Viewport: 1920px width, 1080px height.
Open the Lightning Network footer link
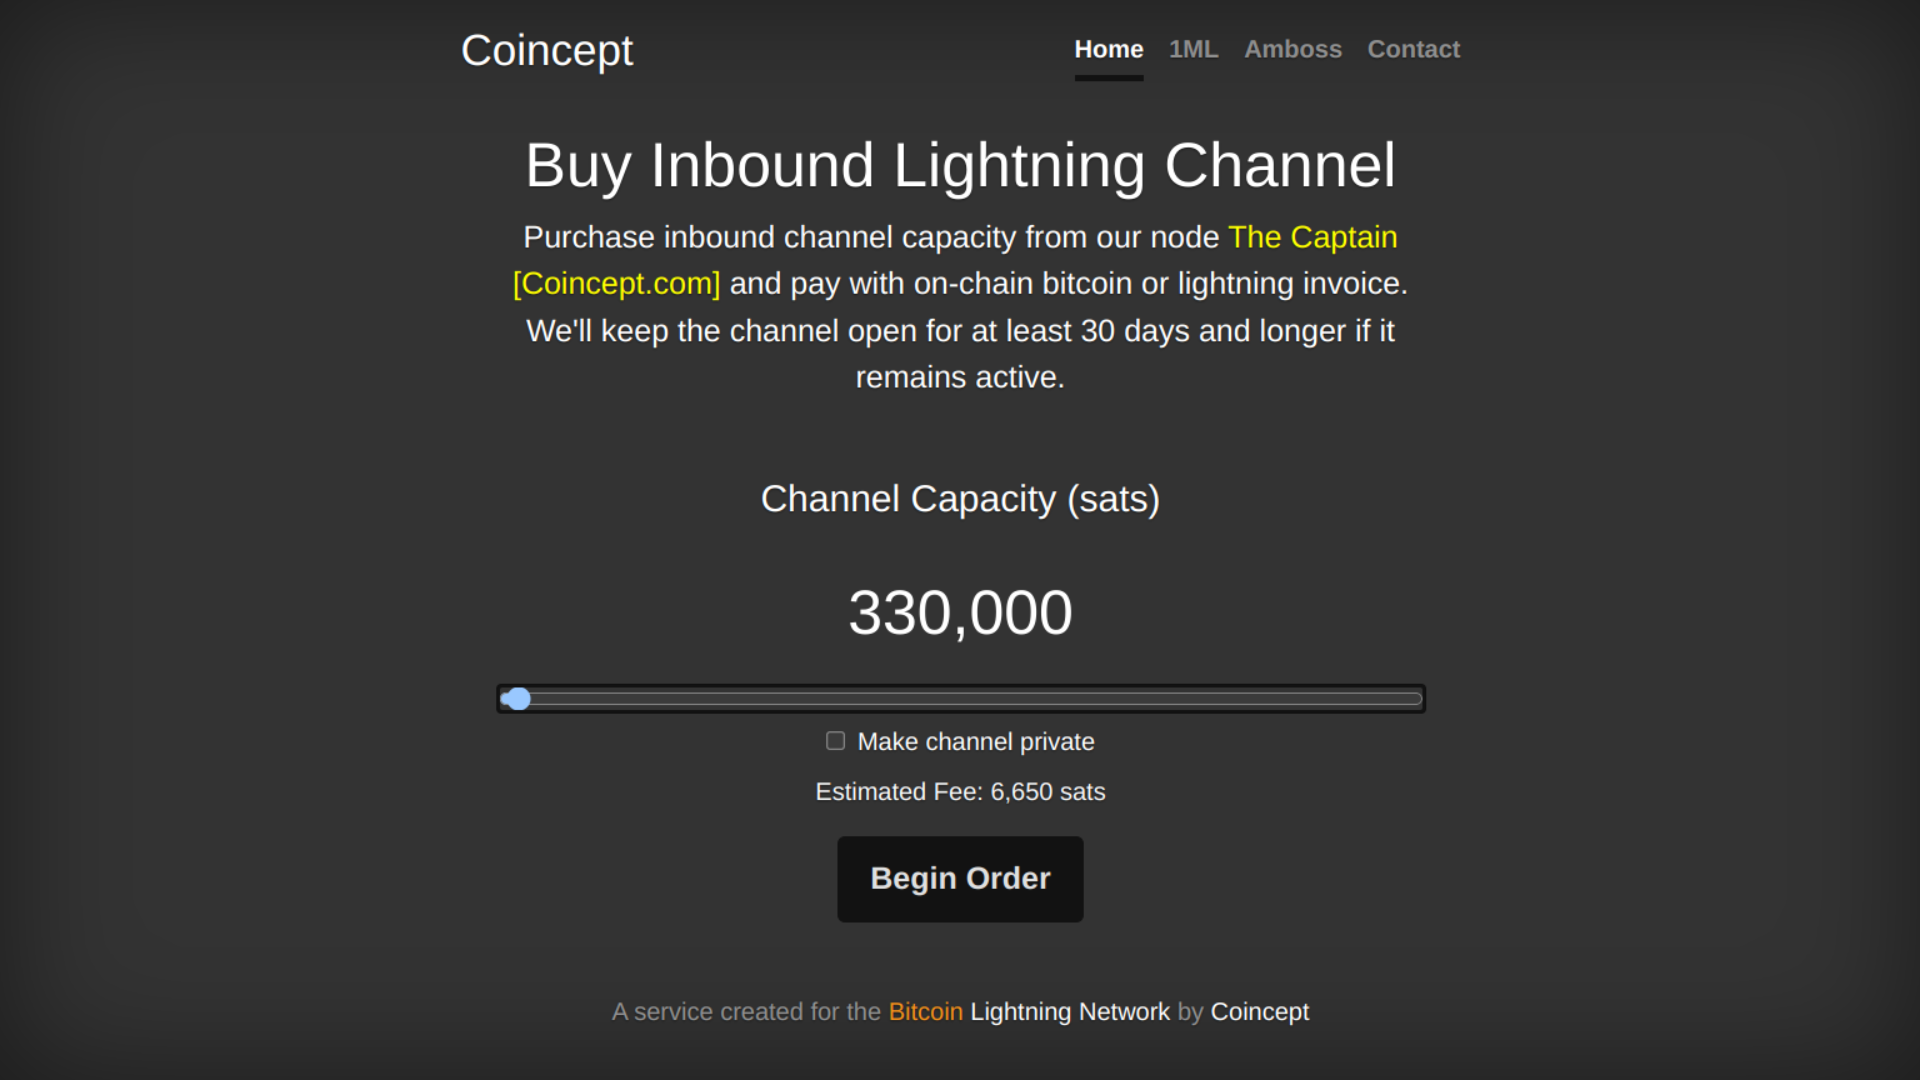click(x=1070, y=1012)
